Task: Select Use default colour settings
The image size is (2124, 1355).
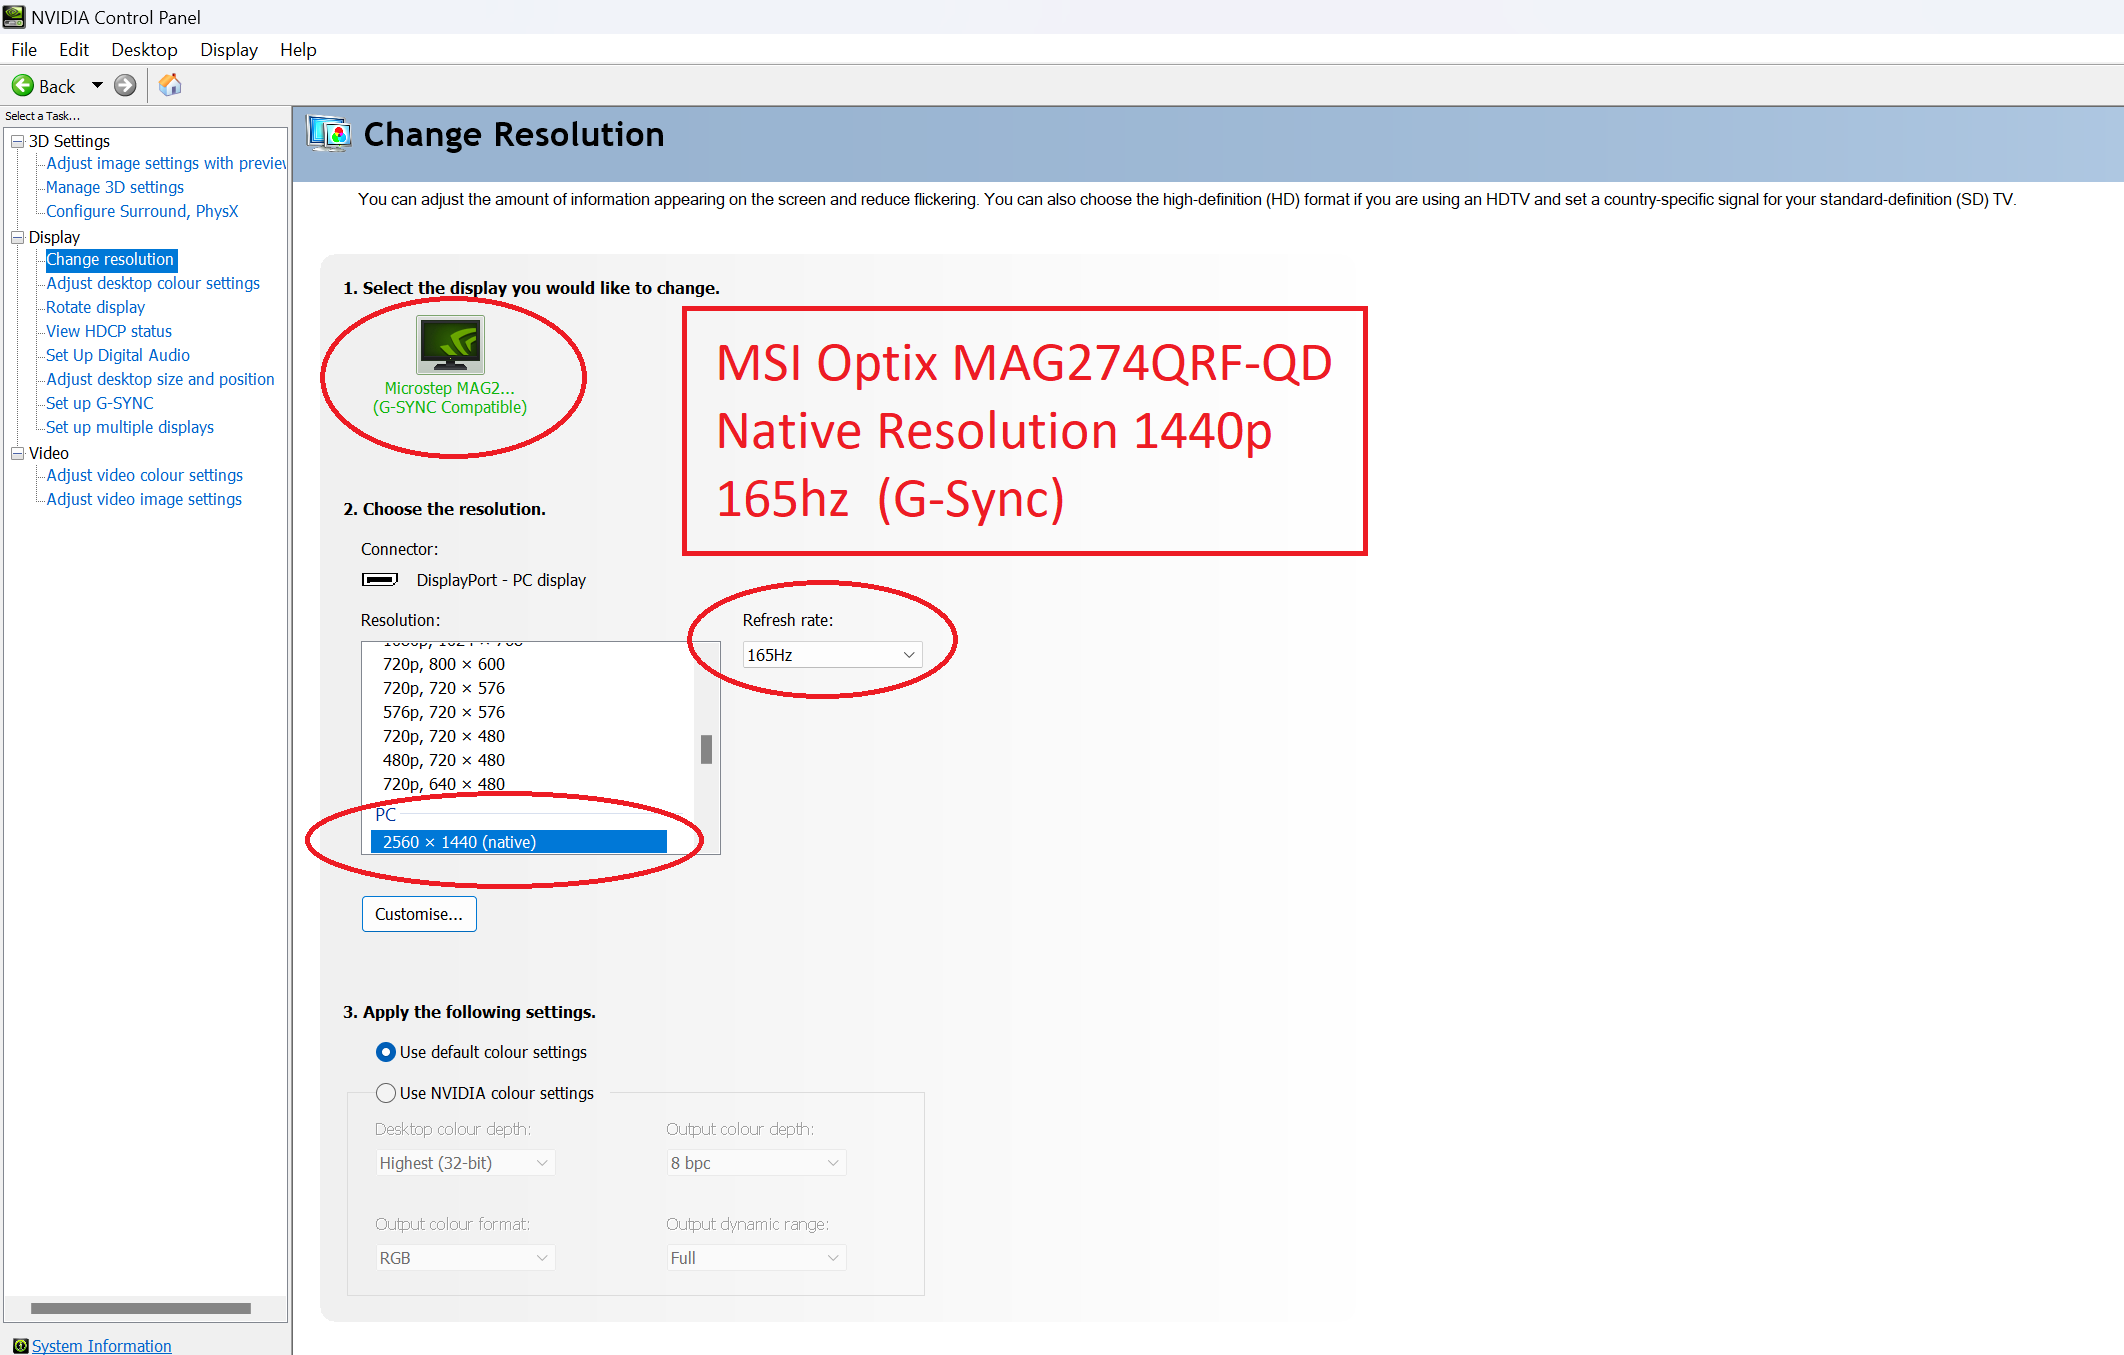Action: pos(386,1052)
